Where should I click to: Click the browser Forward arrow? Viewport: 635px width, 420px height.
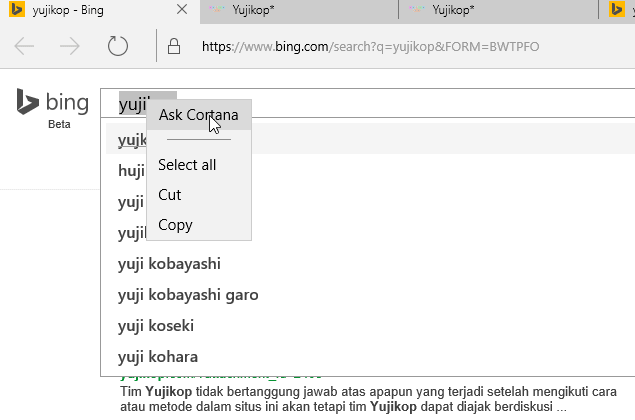pos(70,46)
